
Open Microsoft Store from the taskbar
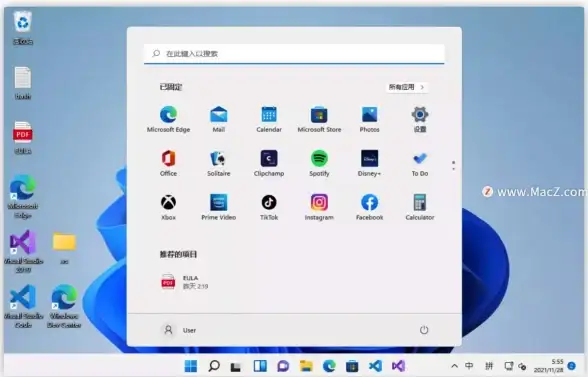click(352, 366)
